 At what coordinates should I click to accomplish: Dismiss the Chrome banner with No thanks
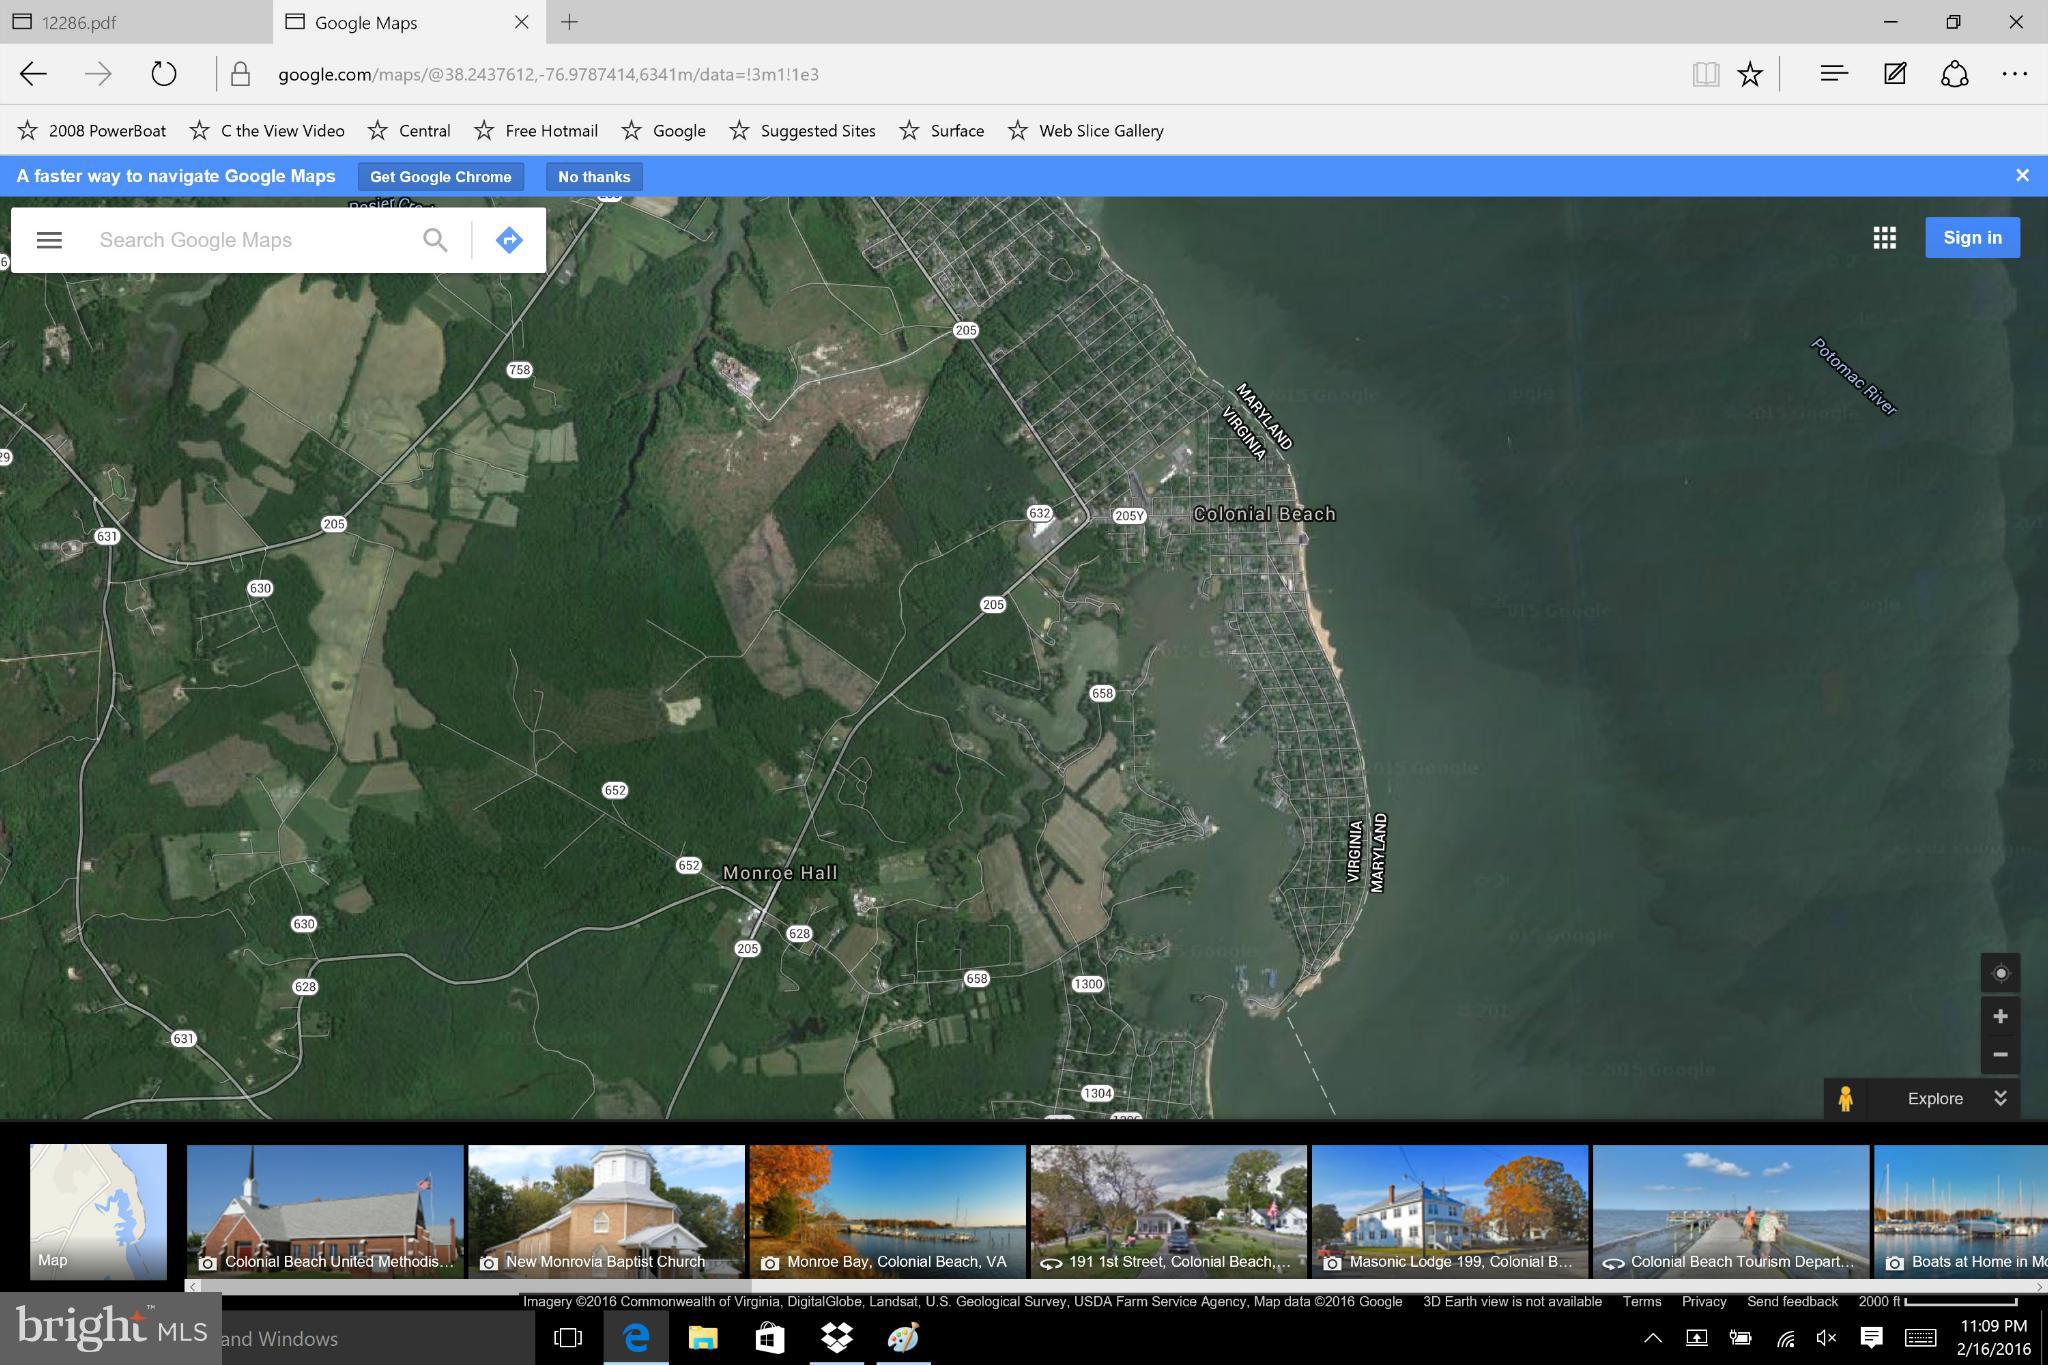point(594,176)
